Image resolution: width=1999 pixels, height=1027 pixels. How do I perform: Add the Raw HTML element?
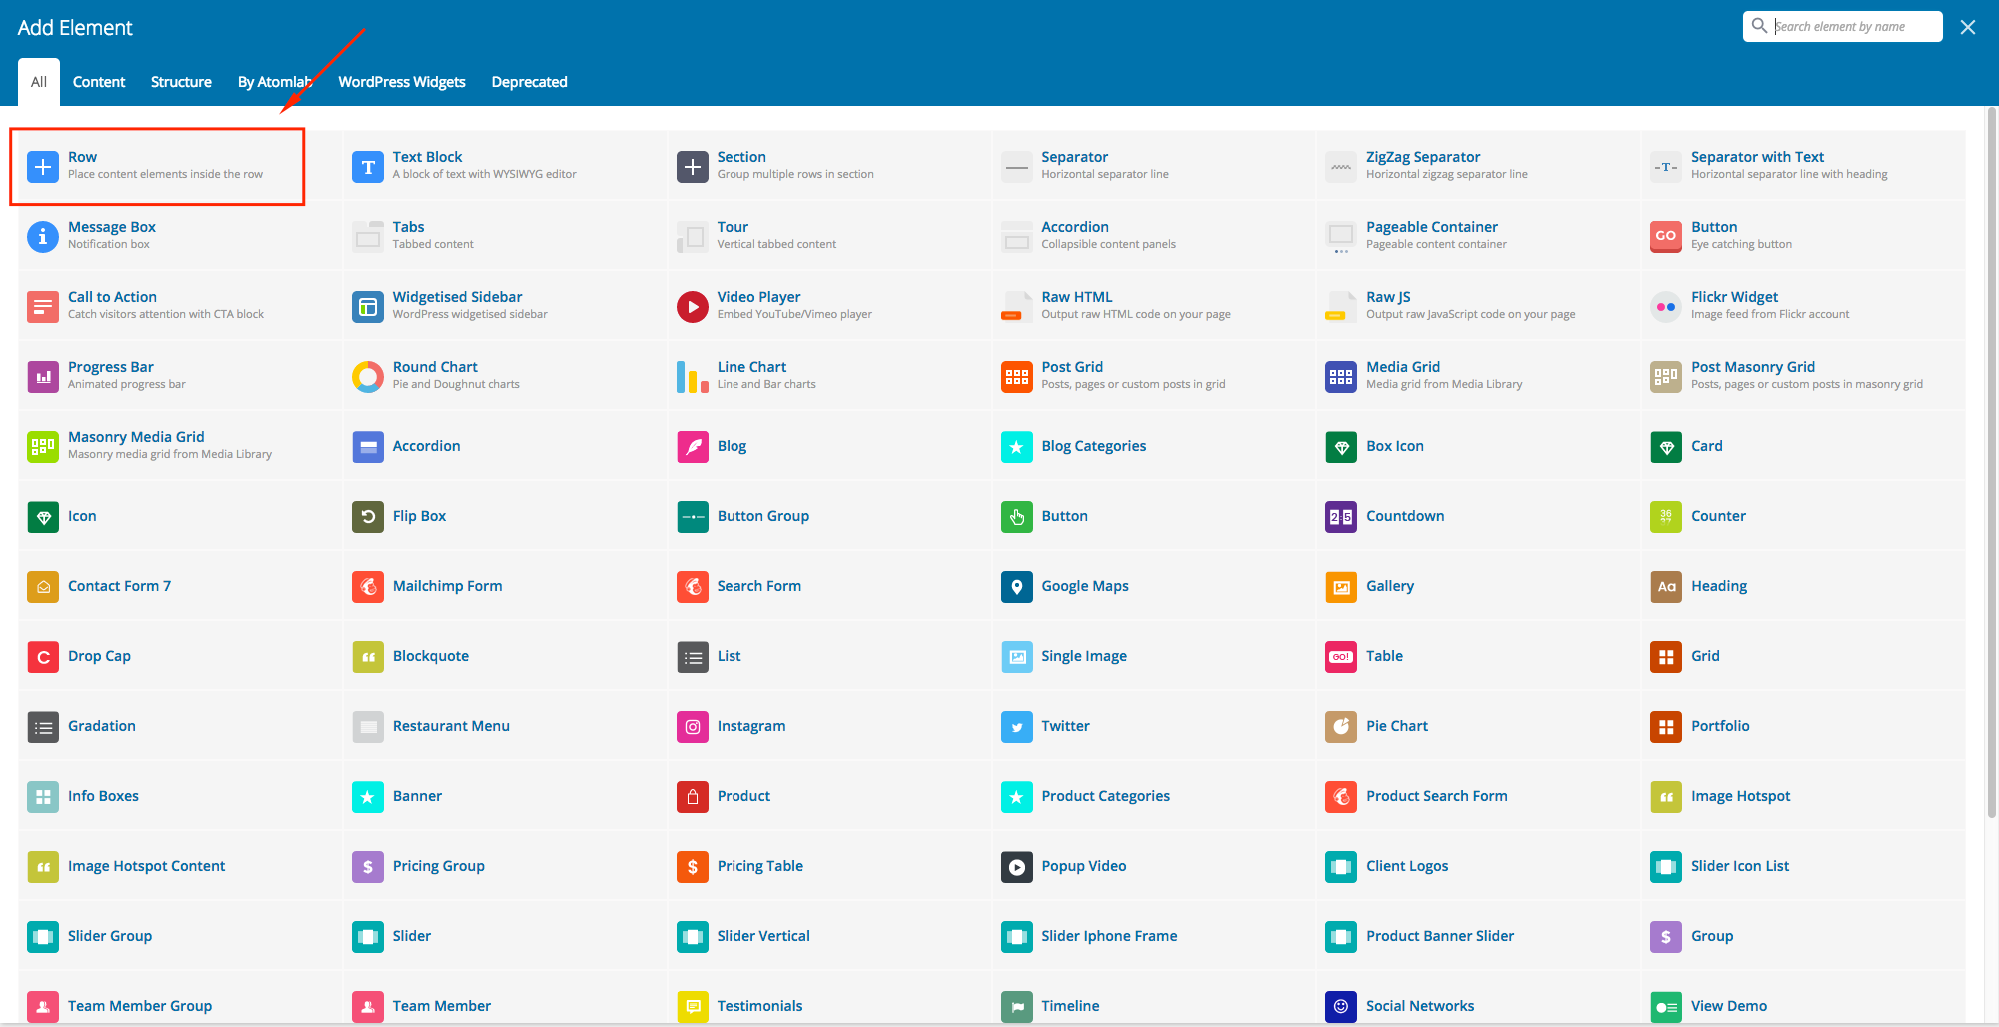[x=1154, y=306]
